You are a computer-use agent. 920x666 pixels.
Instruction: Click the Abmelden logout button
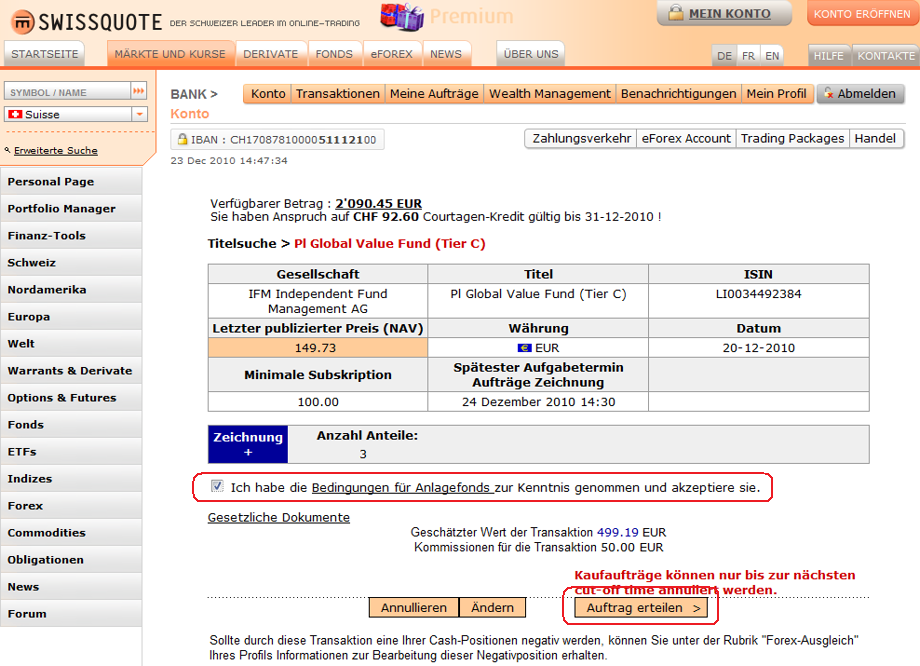coord(860,94)
